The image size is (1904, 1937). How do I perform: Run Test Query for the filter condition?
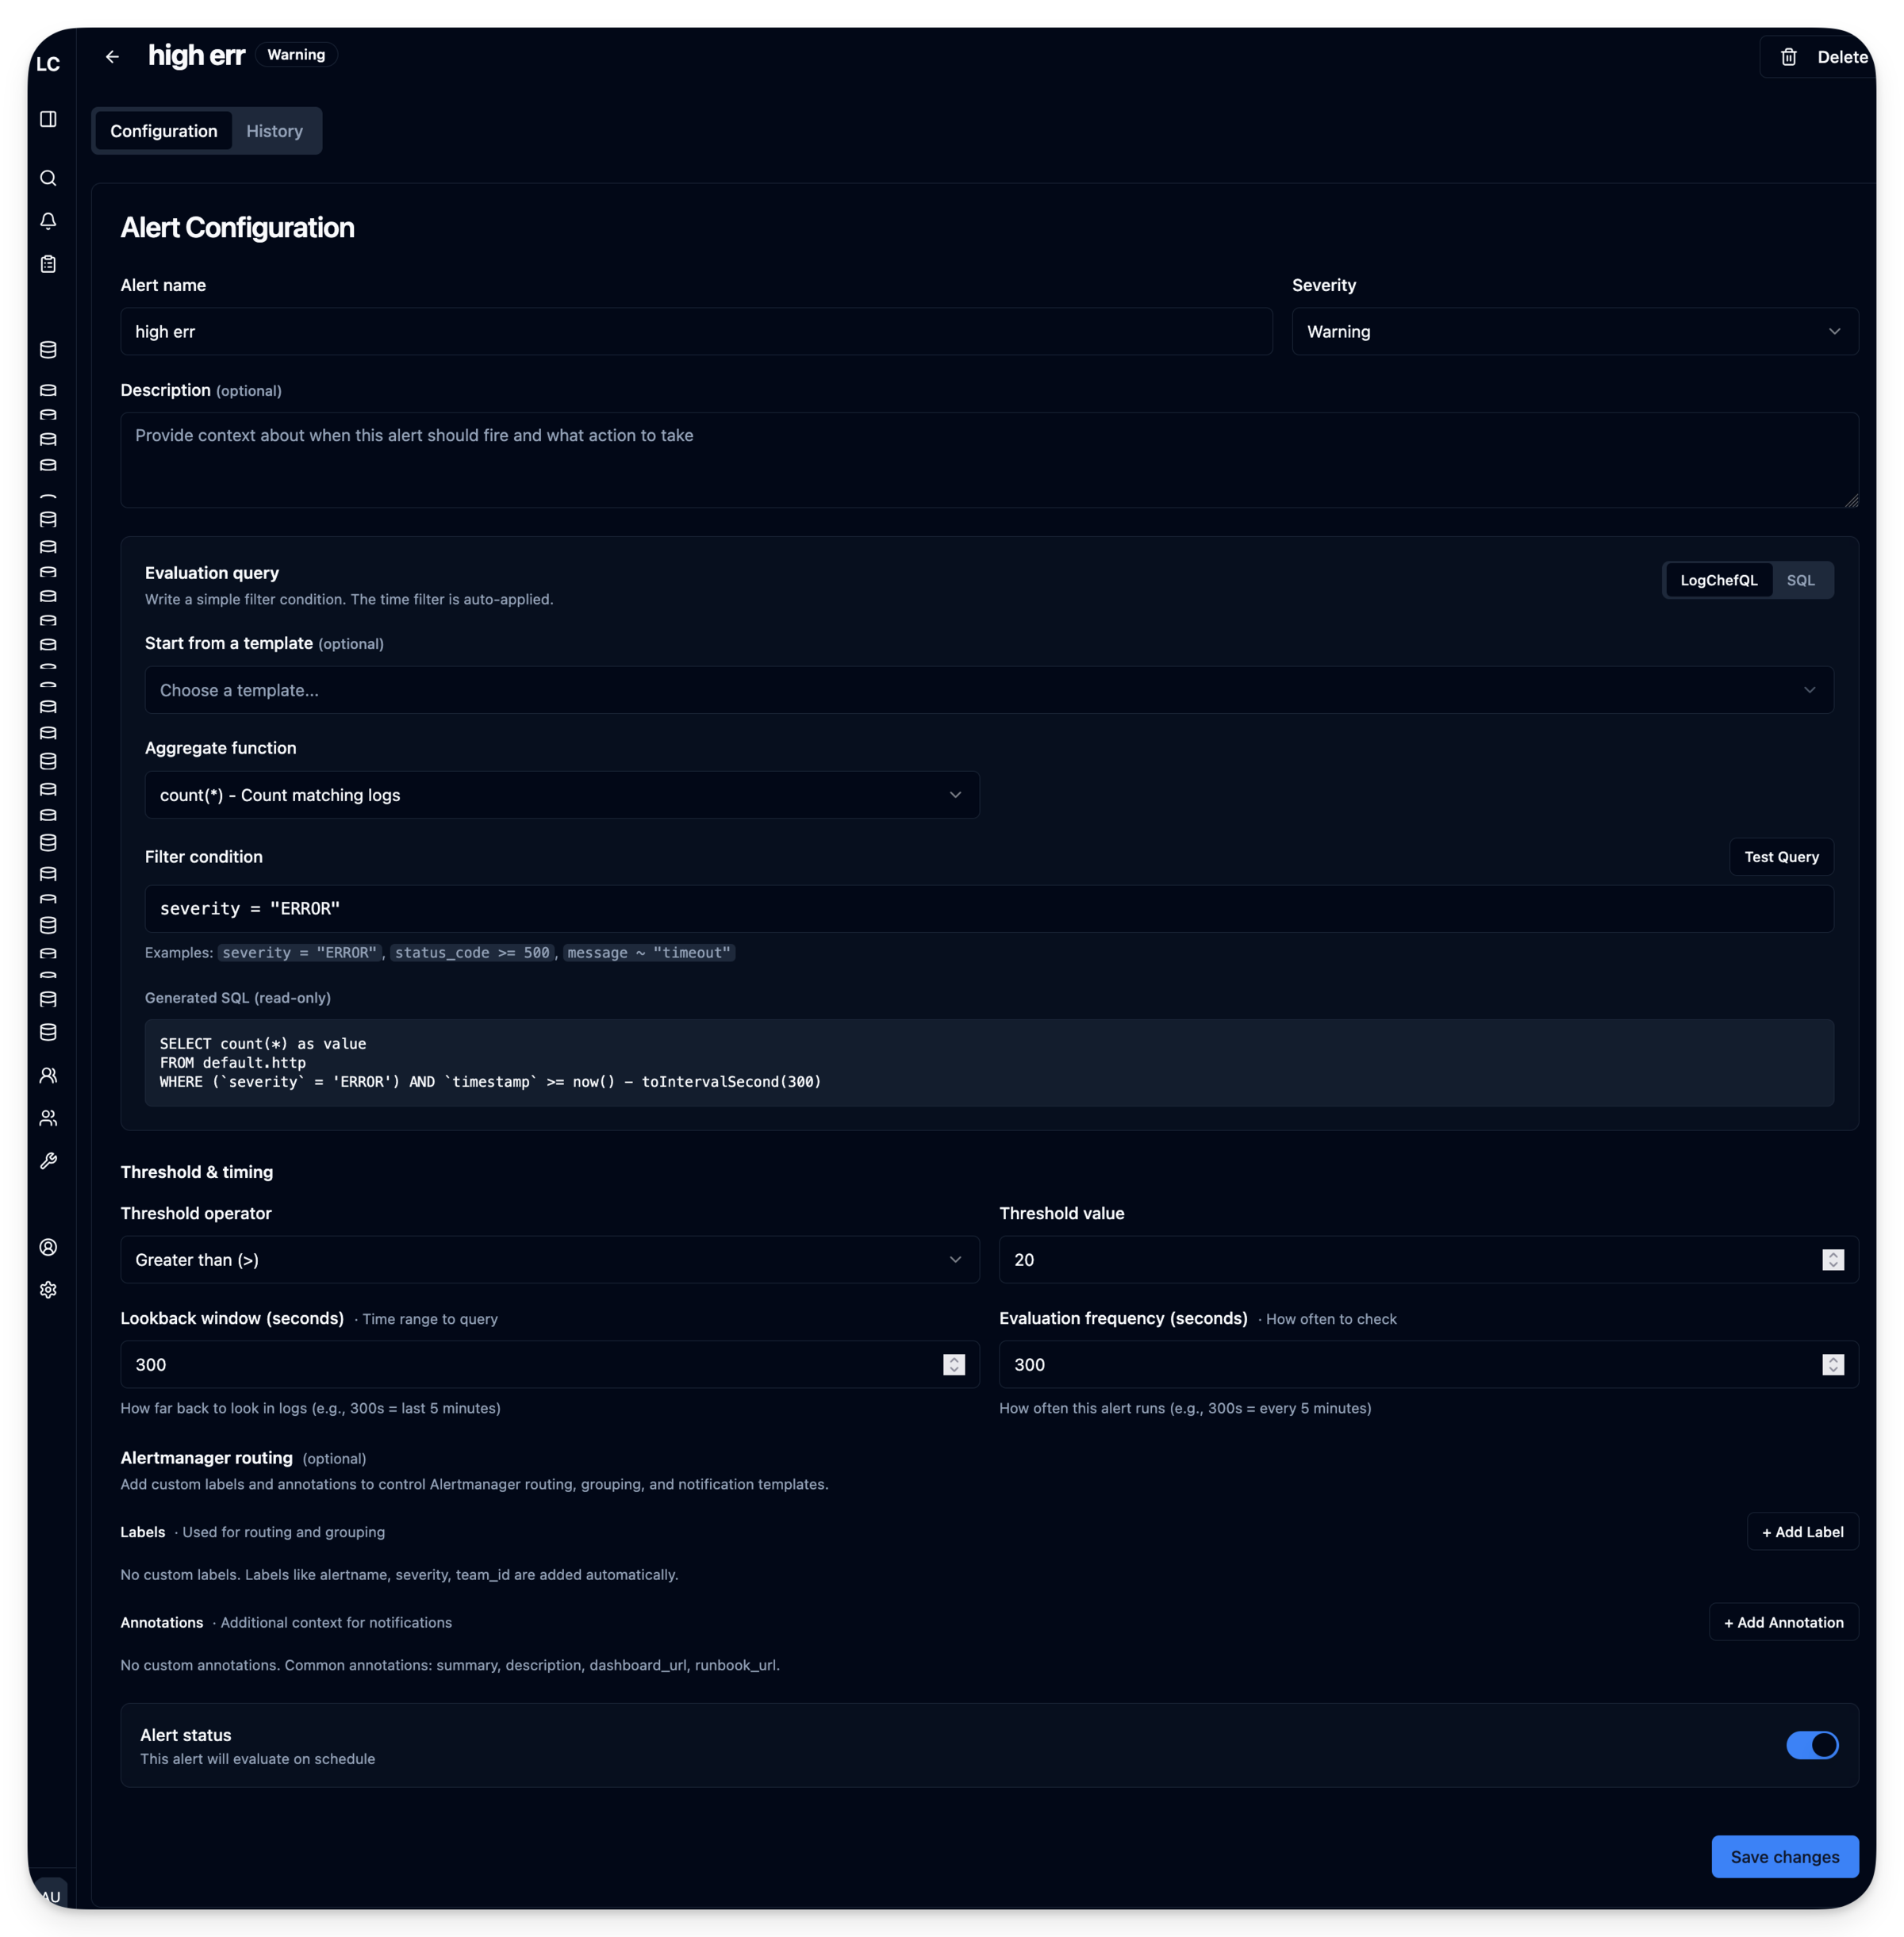point(1781,856)
